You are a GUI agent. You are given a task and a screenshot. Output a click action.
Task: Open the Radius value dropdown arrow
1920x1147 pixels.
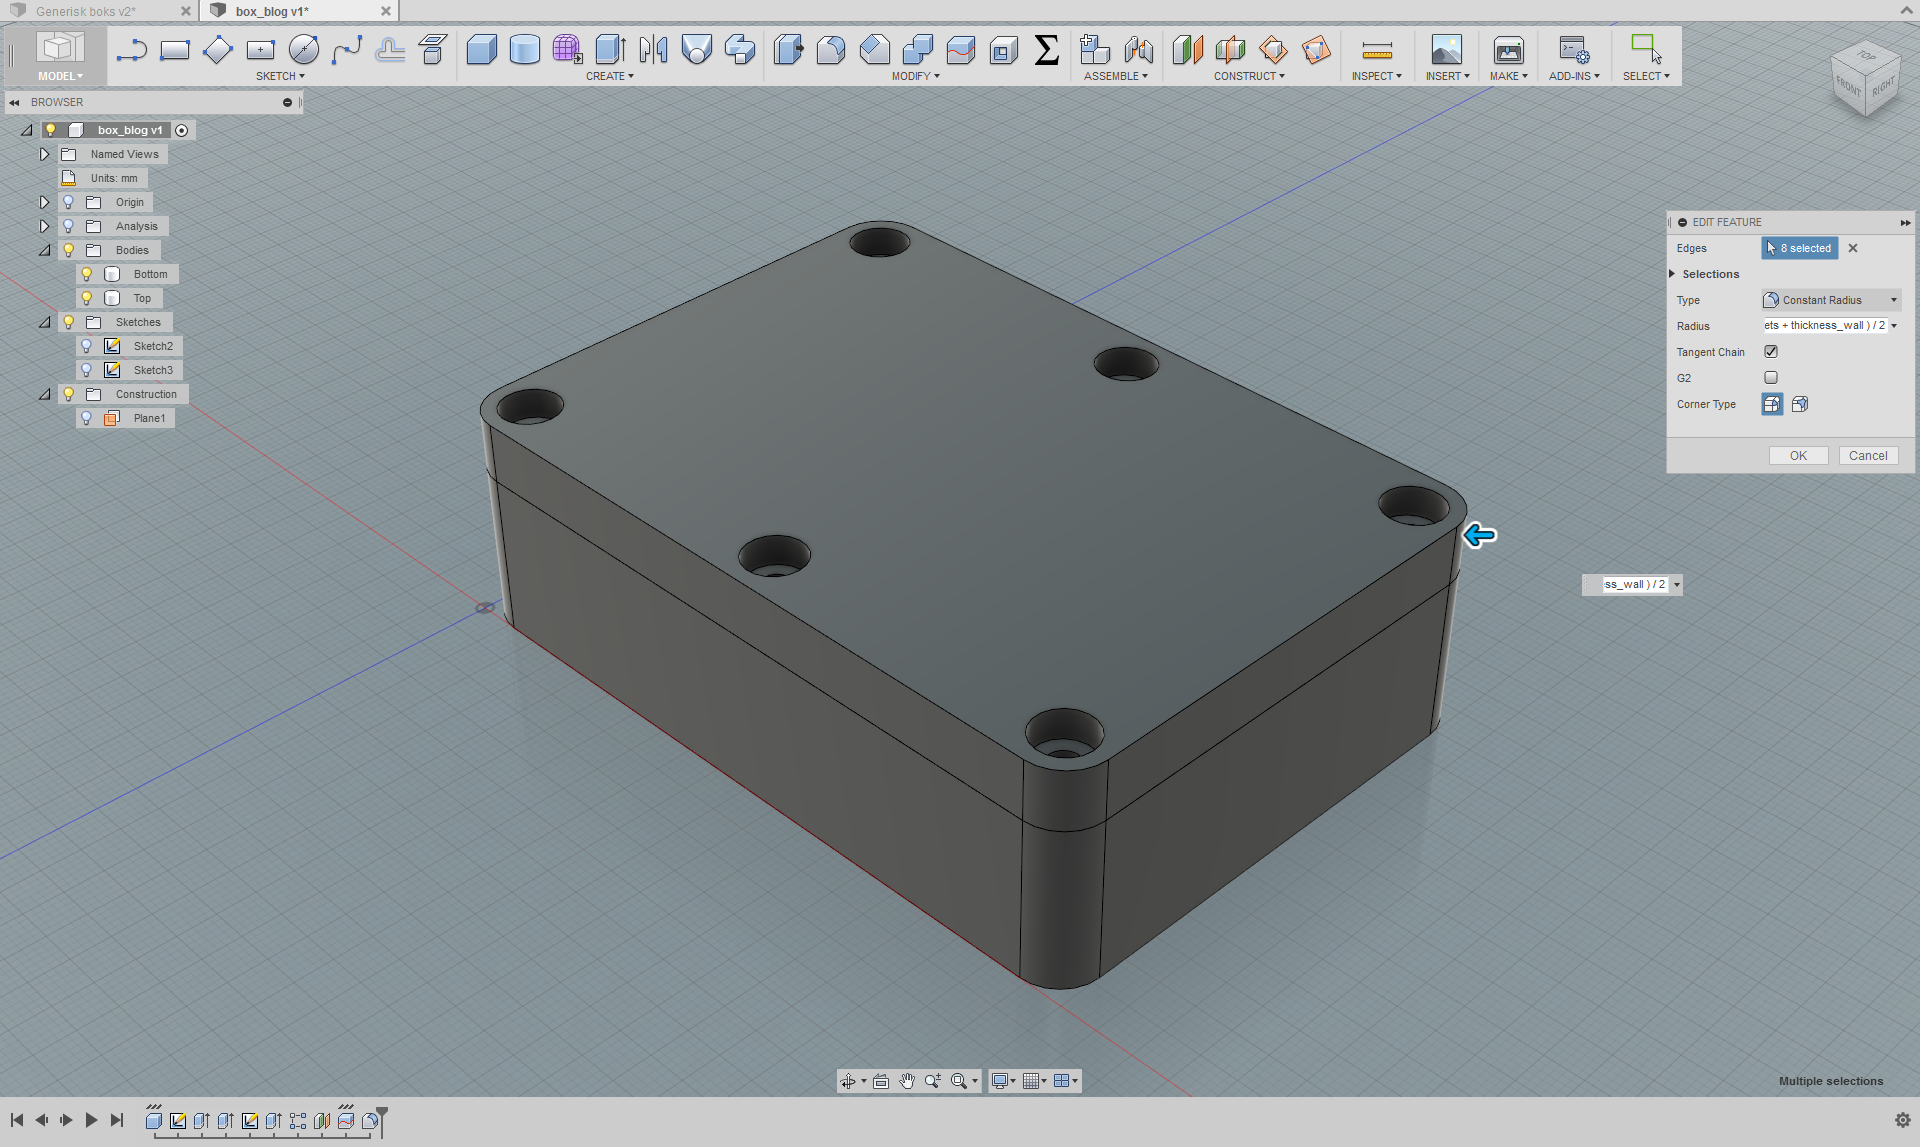[1894, 326]
